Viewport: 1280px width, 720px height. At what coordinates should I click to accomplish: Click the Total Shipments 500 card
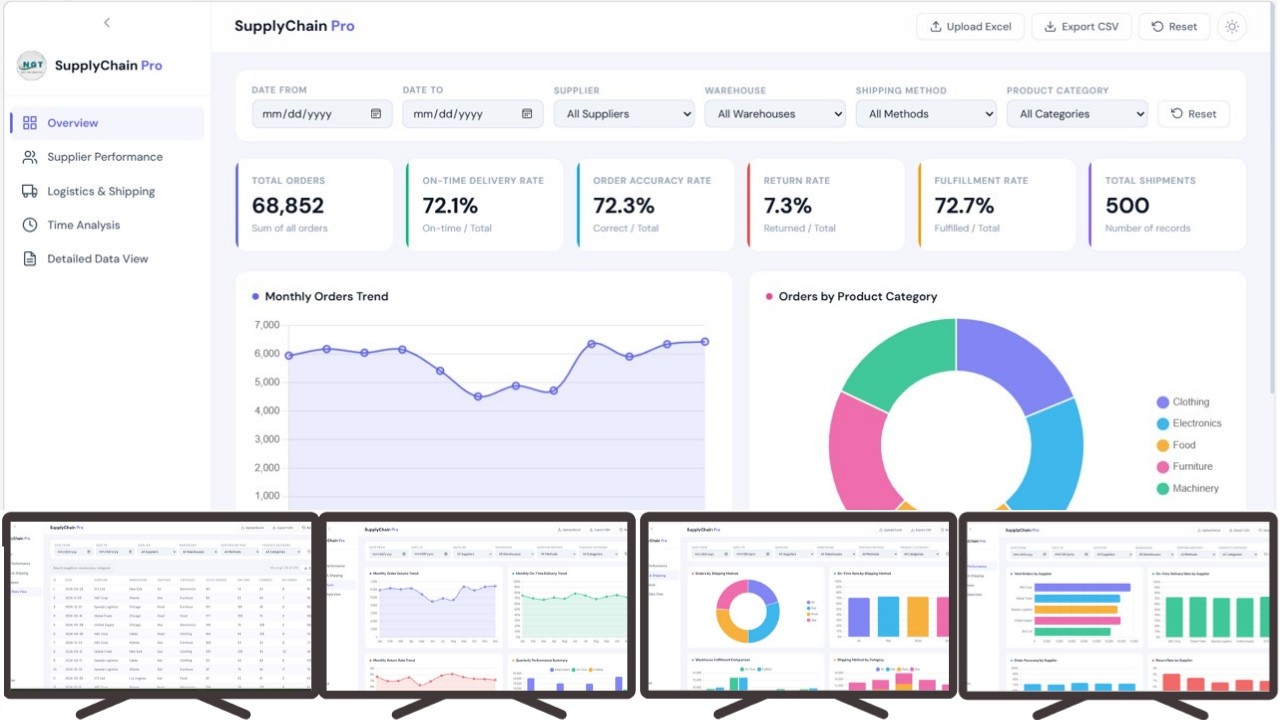[x=1167, y=204]
